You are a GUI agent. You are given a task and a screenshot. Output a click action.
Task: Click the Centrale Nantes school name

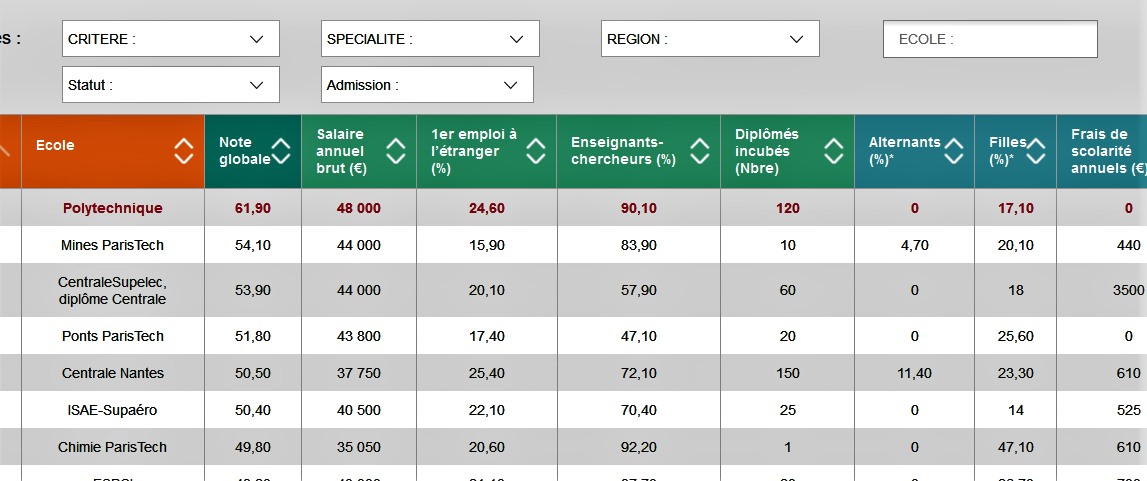[x=113, y=374]
